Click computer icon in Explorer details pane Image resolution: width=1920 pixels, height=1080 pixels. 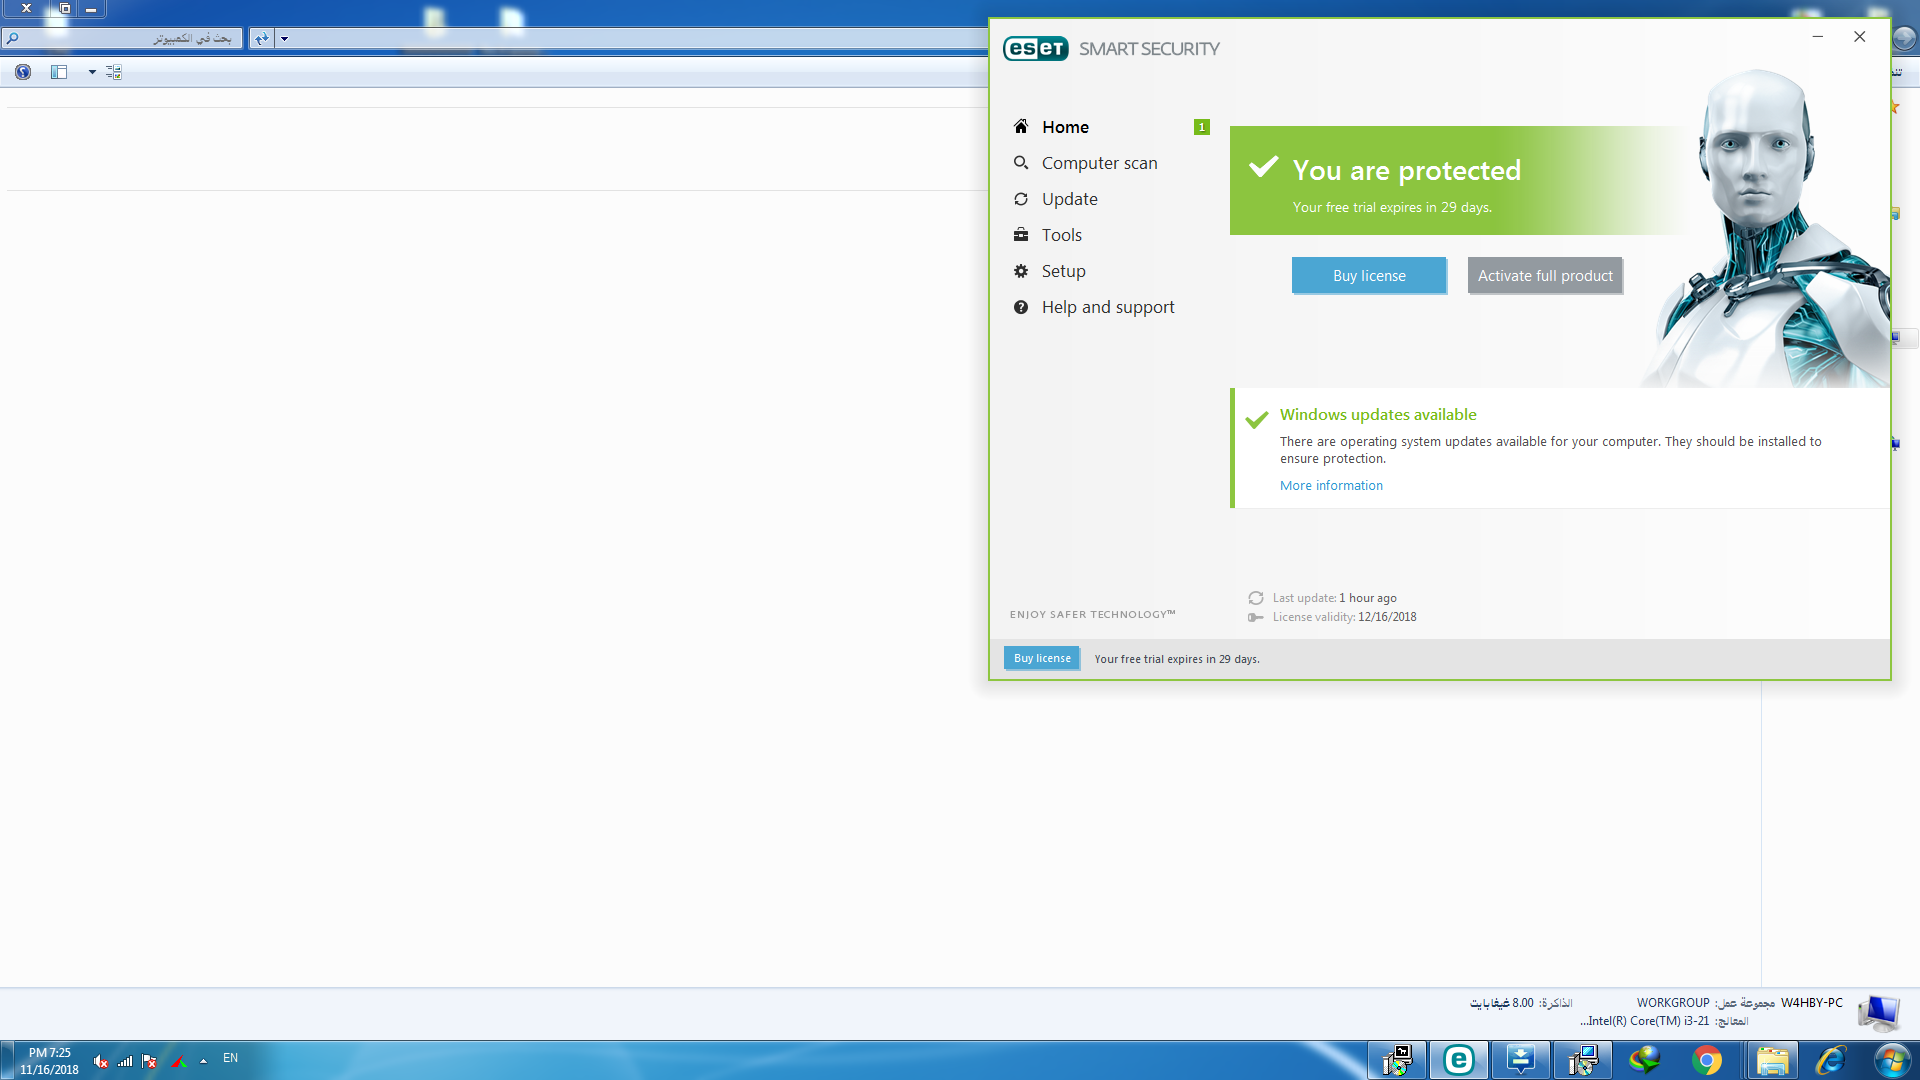pos(1878,1012)
